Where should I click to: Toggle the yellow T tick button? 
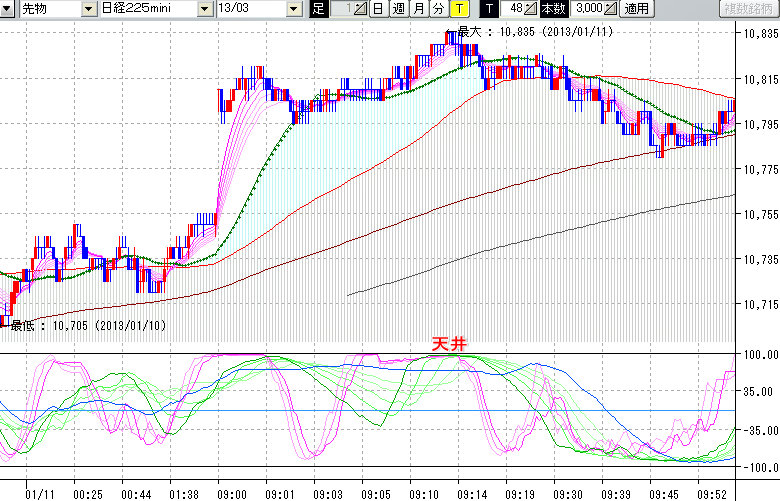(458, 9)
